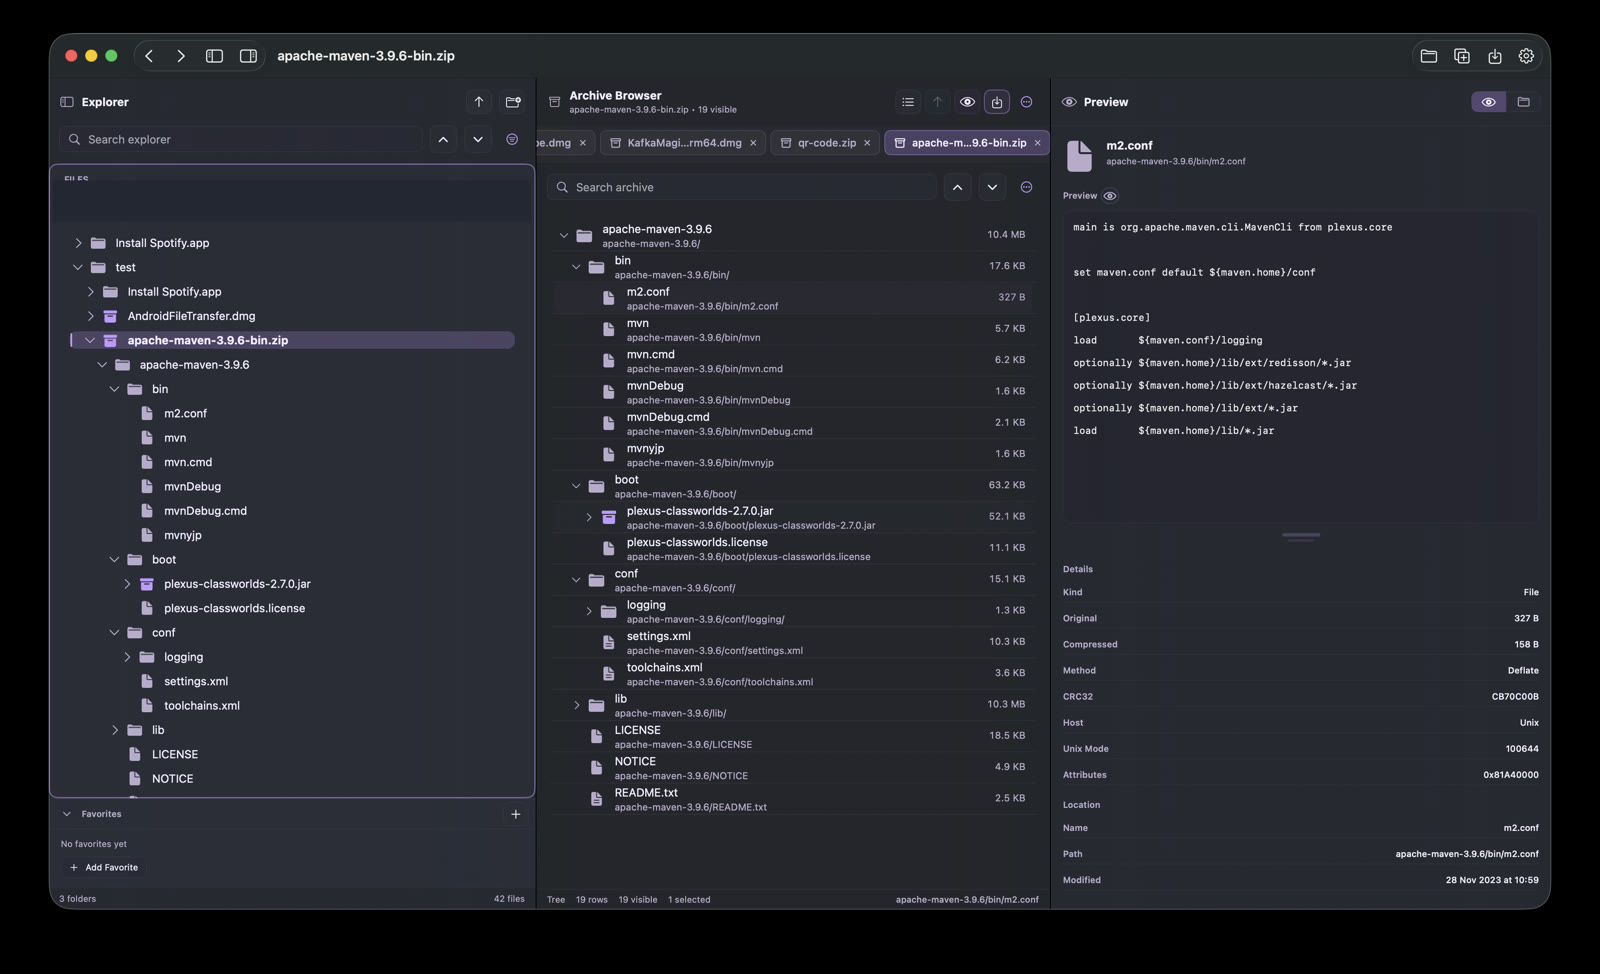Viewport: 1600px width, 974px height.
Task: Switch to the KafkaMagi...rm64.dmg tab
Action: tap(684, 143)
